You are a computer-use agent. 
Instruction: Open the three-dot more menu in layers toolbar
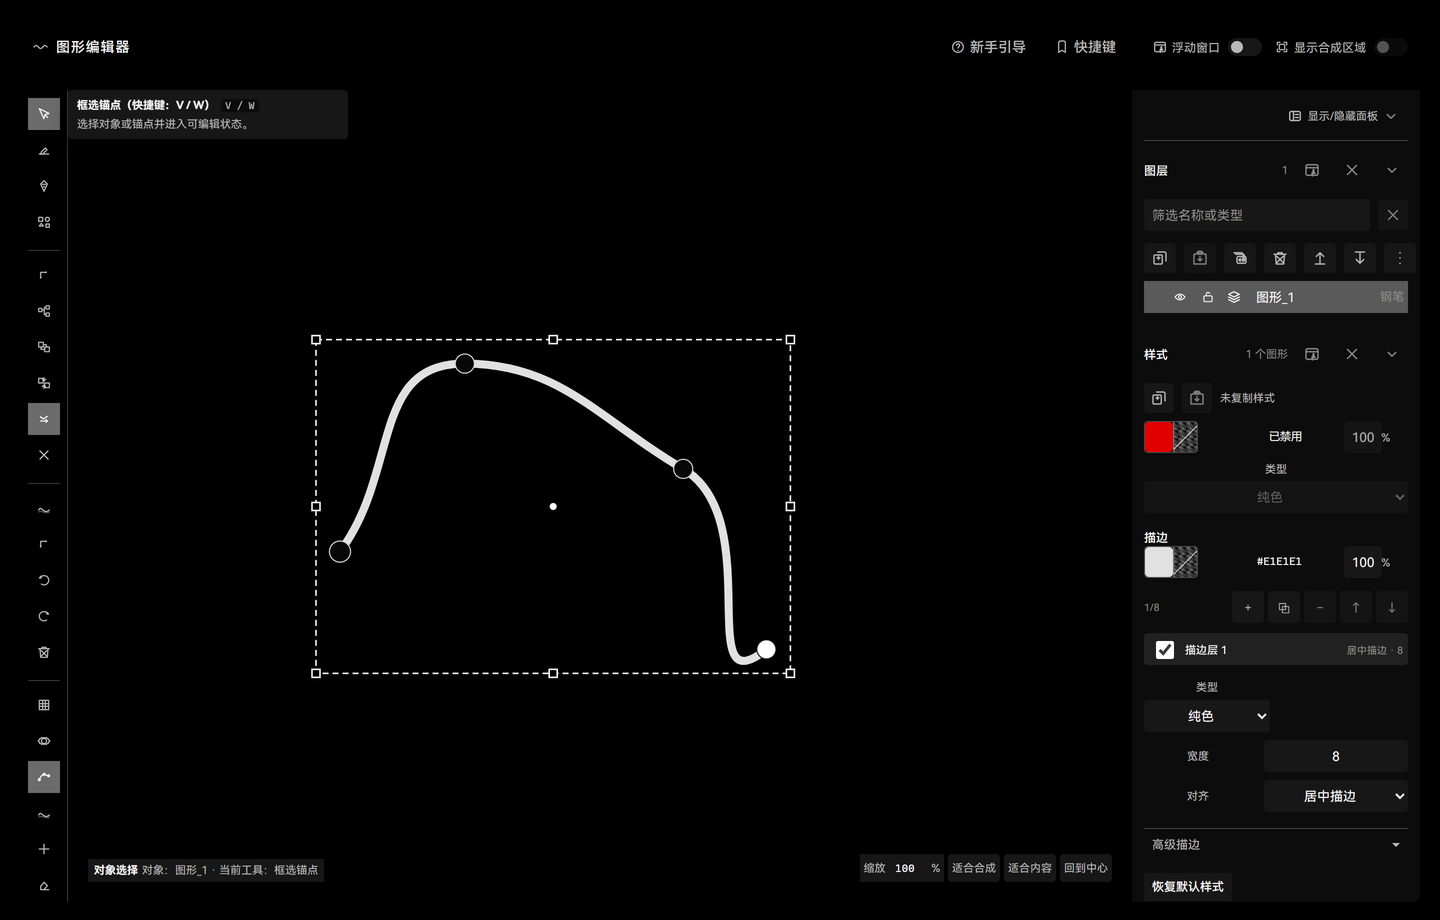(x=1400, y=258)
